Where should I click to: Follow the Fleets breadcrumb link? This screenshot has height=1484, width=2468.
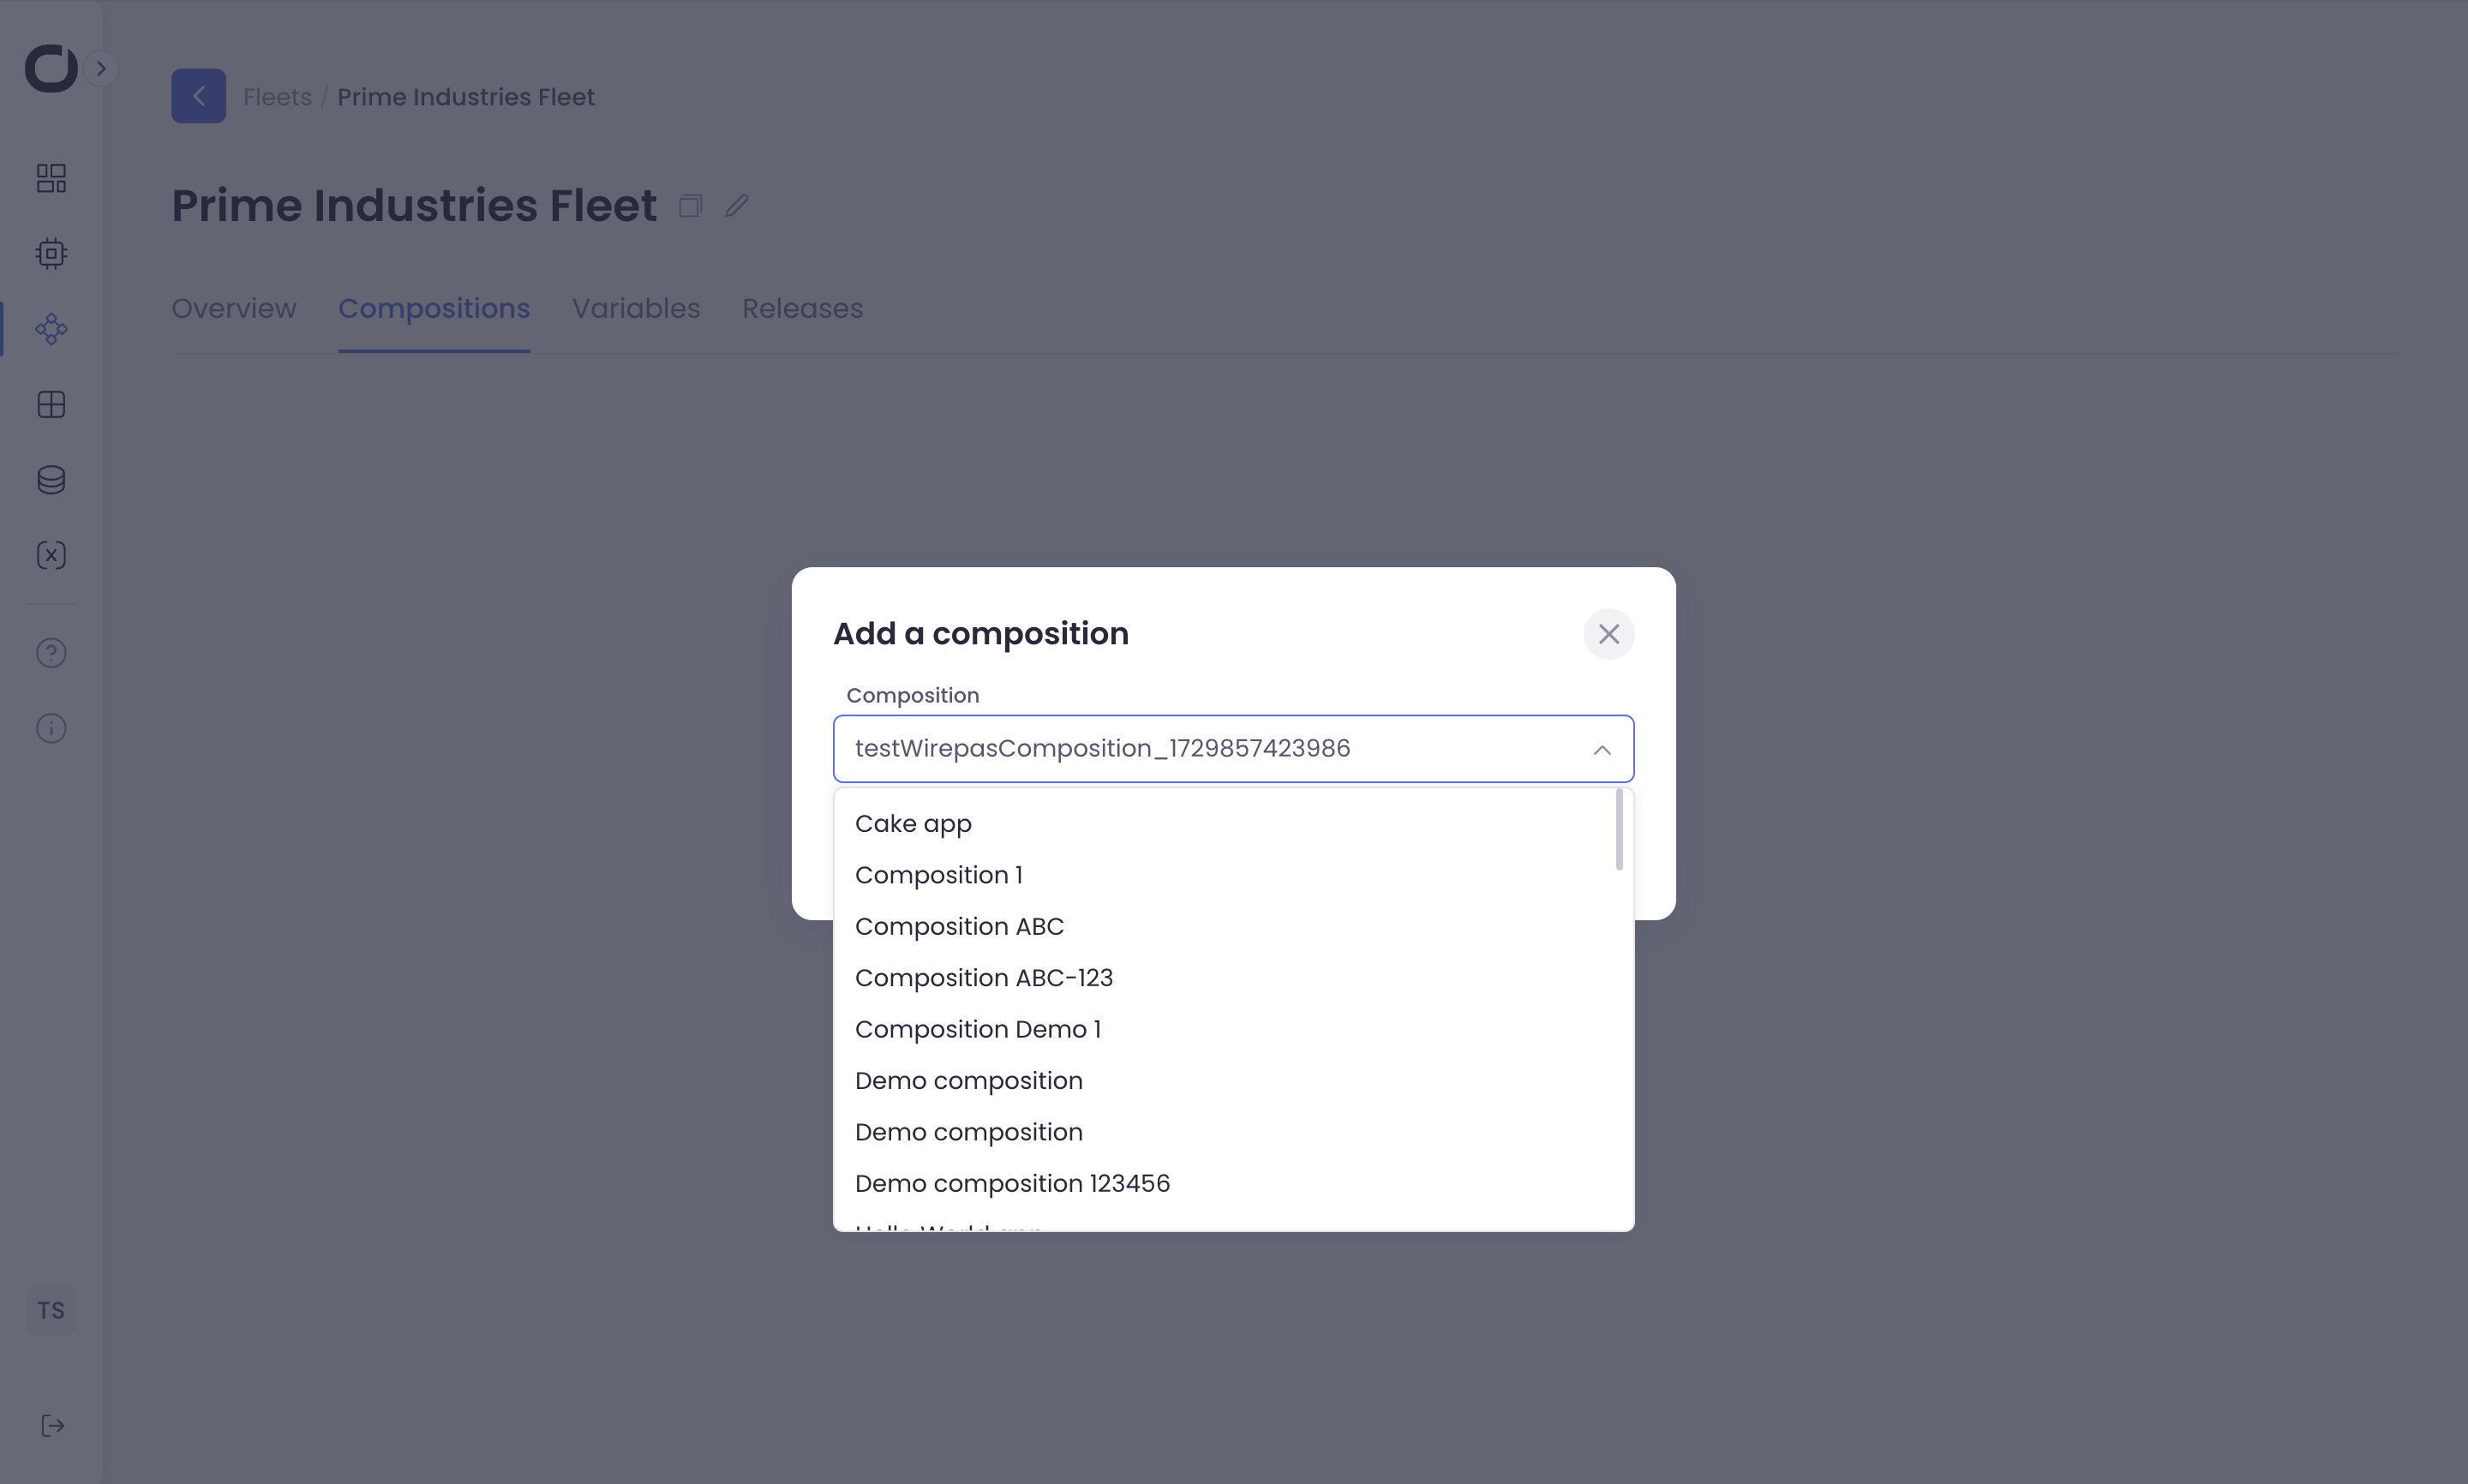277,97
